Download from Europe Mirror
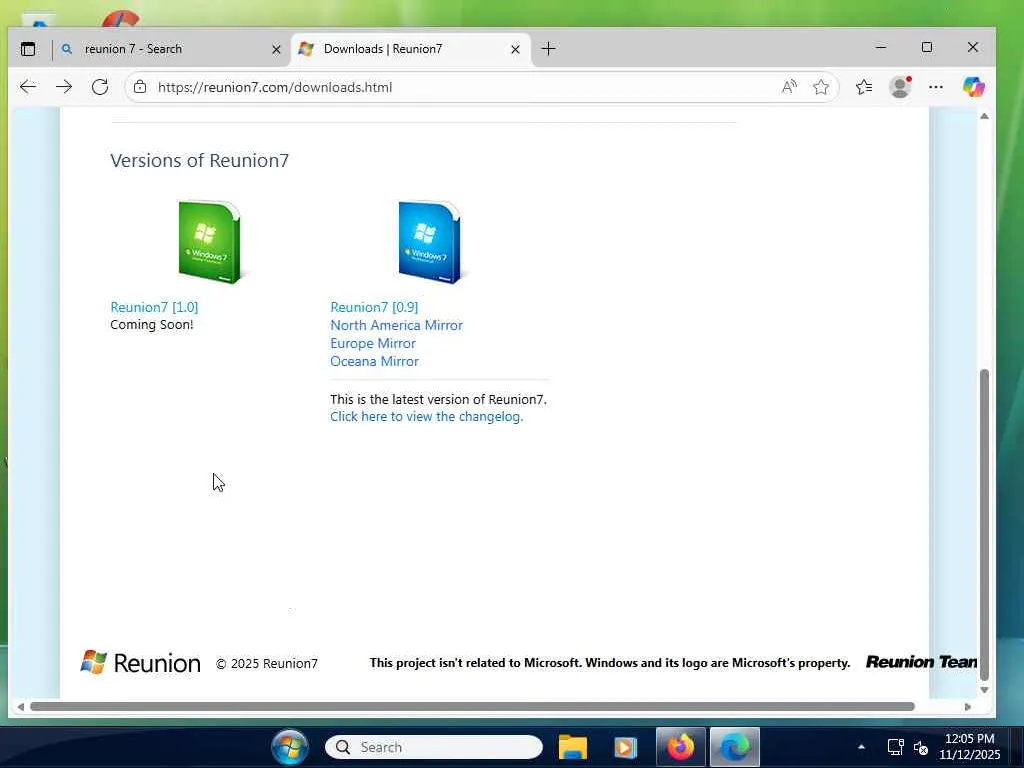 373,344
